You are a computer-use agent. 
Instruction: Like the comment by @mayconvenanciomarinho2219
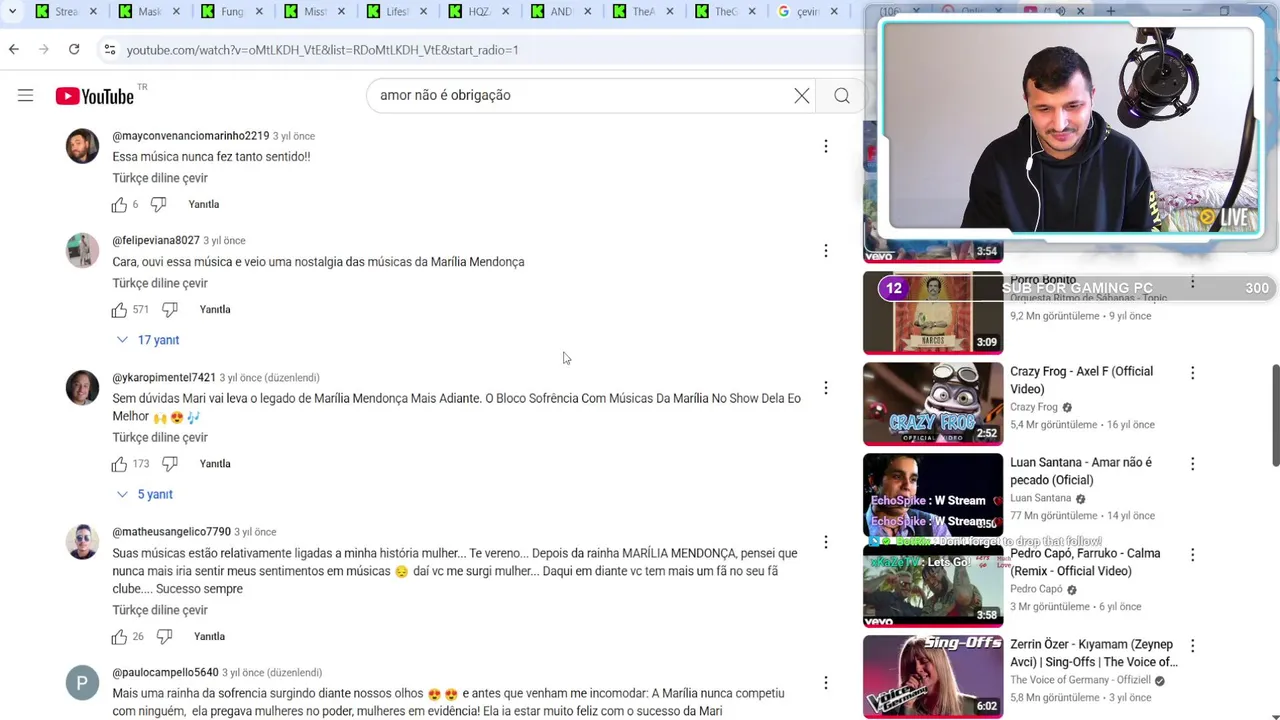pos(119,205)
